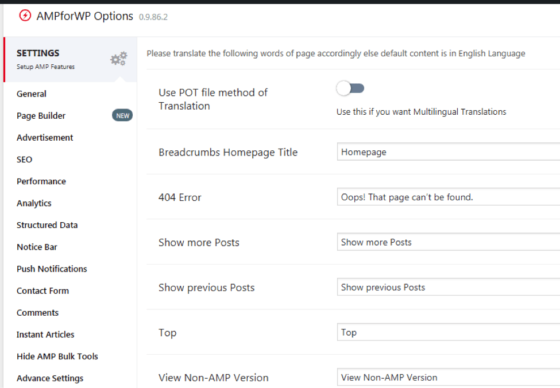Focus the Show more Posts input
This screenshot has width=560, height=388.
tap(449, 242)
